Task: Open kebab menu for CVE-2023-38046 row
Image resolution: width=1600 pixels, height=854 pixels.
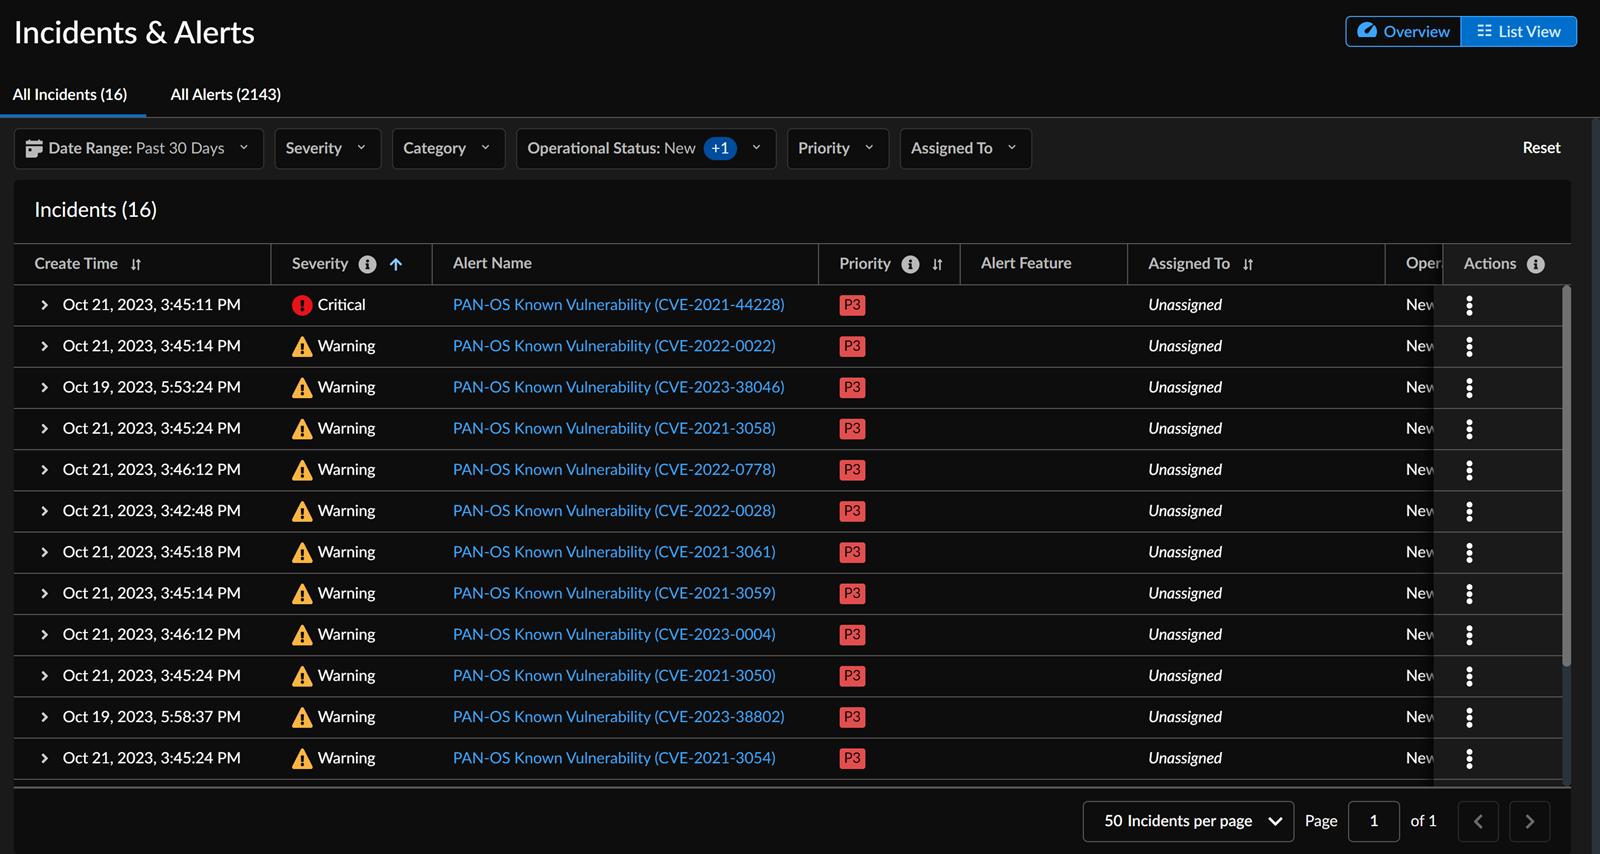Action: [1469, 388]
